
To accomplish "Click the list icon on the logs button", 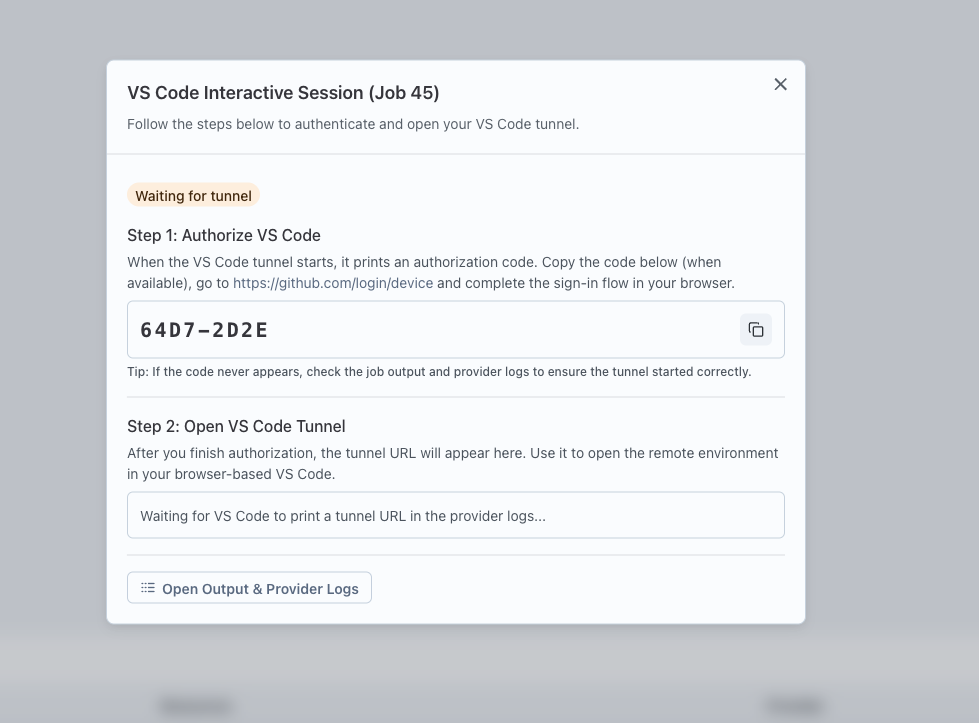I will (148, 588).
